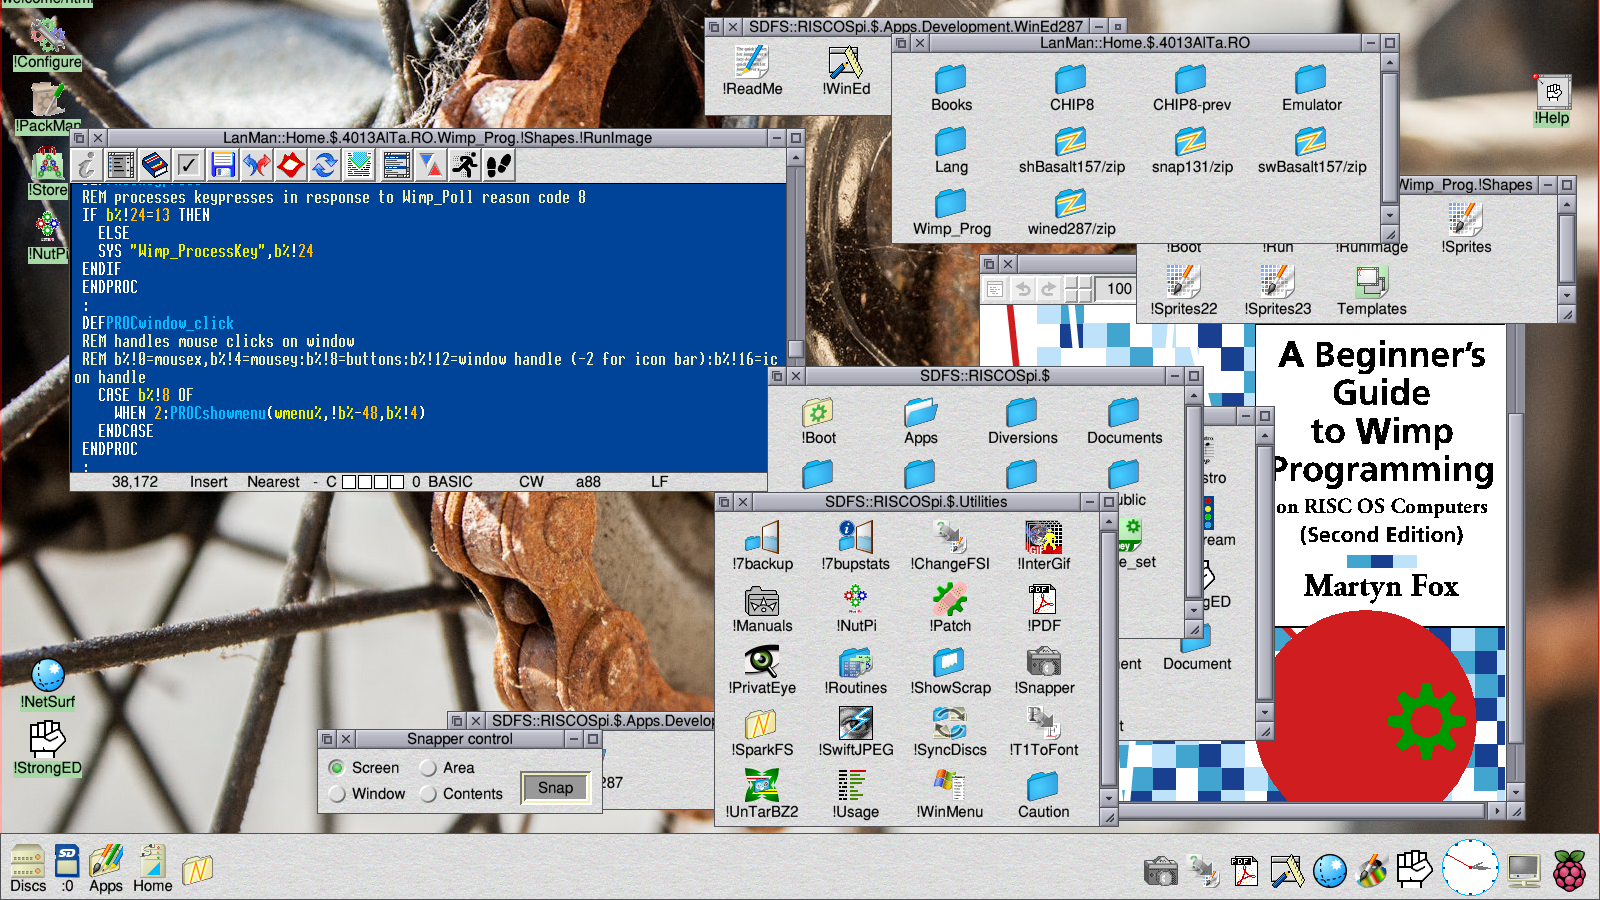Viewport: 1600px width, 900px height.
Task: Click the red diamond icon in StrongED toolbar
Action: pyautogui.click(x=291, y=165)
